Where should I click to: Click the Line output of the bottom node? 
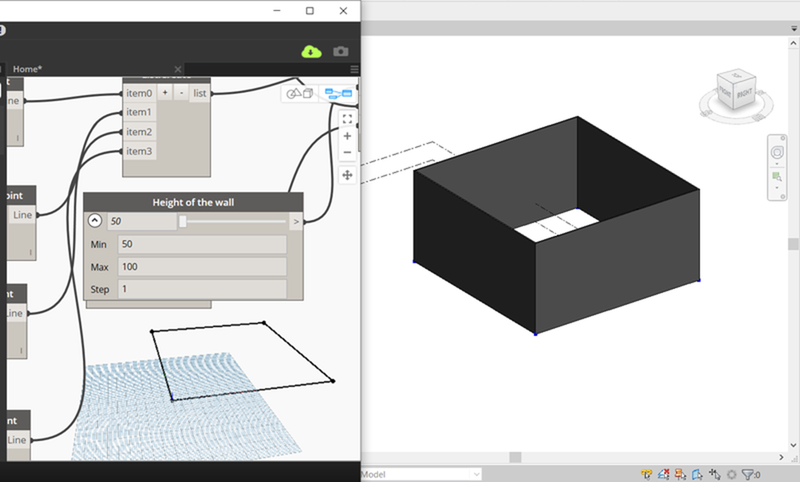coord(16,440)
